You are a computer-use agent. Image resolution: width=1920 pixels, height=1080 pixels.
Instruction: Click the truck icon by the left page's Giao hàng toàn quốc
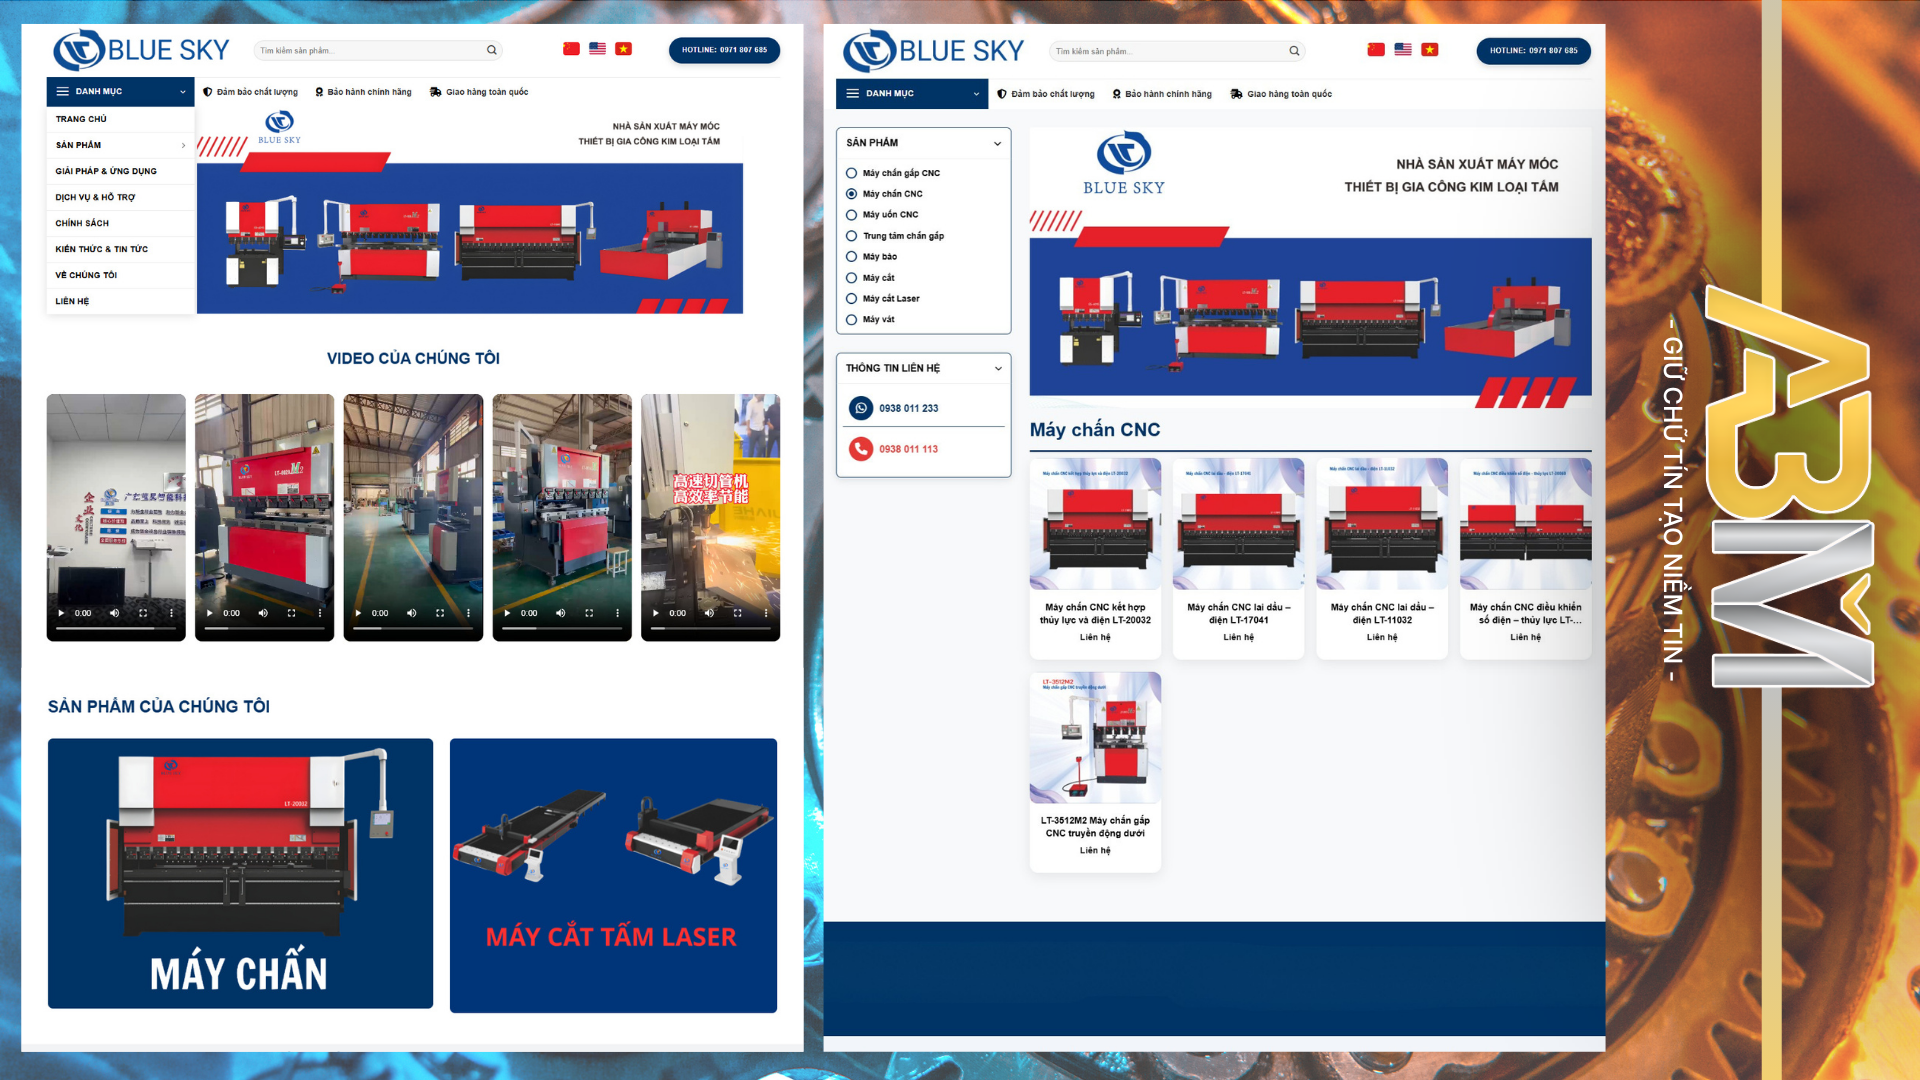tap(435, 92)
